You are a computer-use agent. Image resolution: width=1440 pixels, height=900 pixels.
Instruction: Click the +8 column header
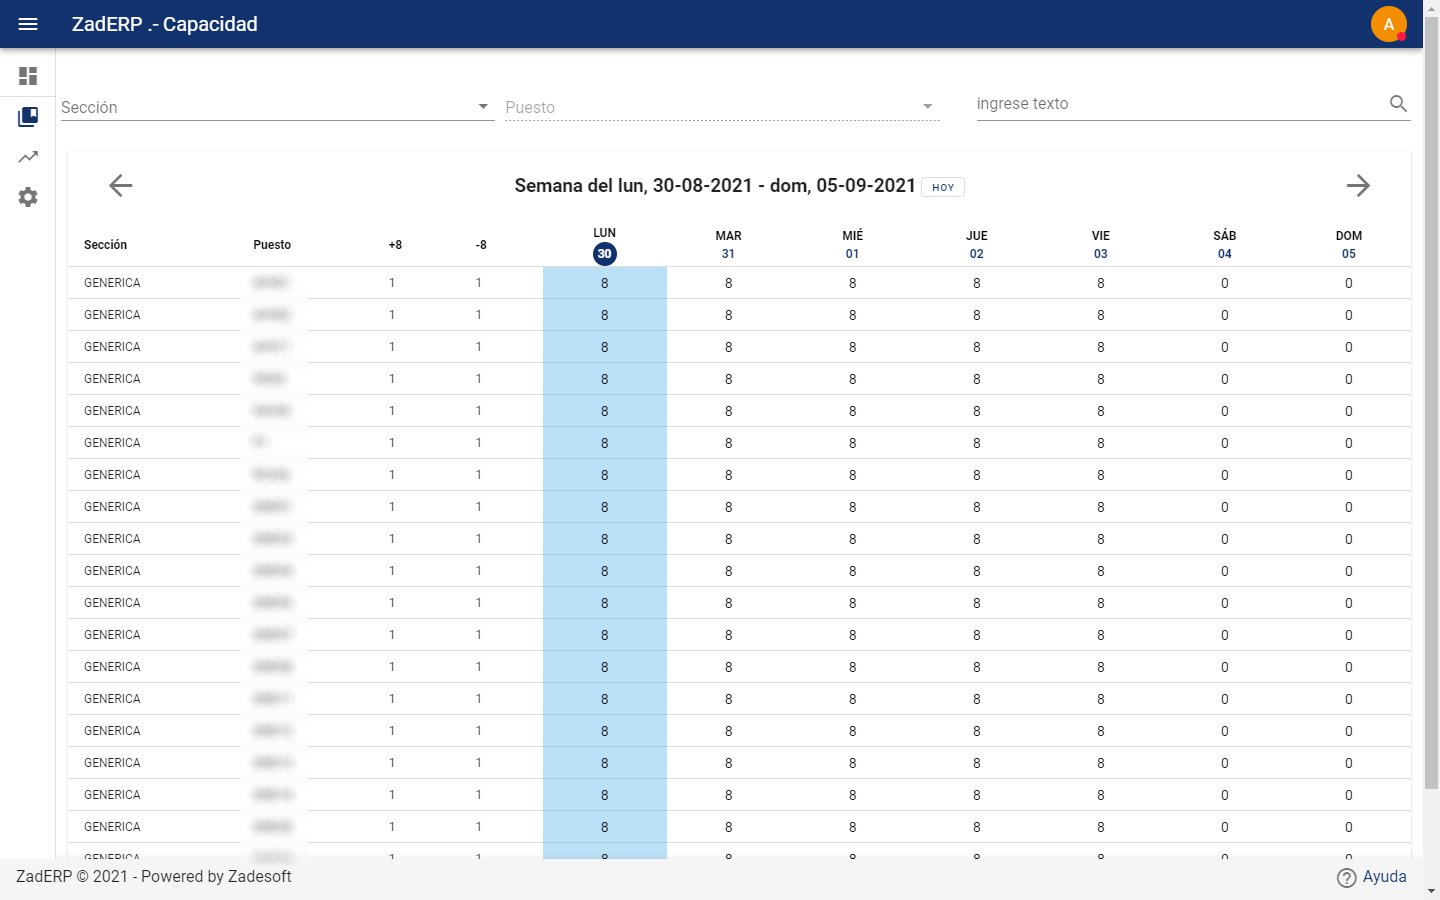click(395, 245)
